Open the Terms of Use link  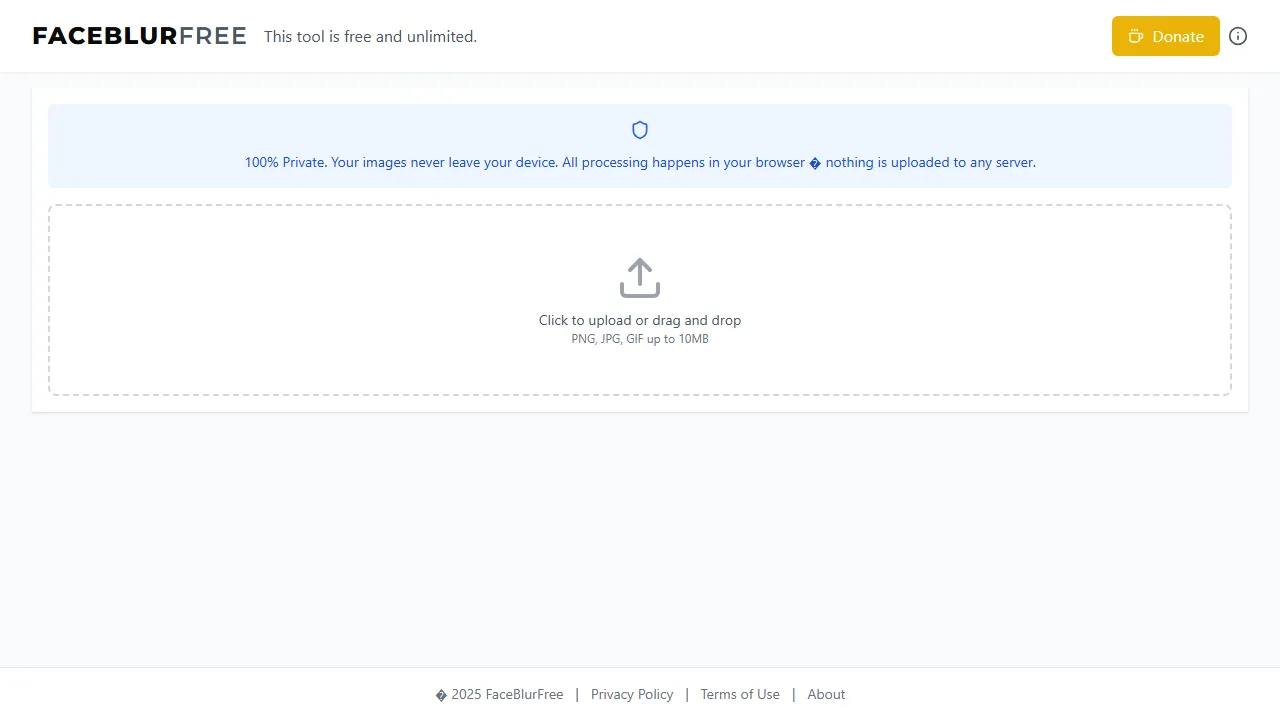click(740, 694)
